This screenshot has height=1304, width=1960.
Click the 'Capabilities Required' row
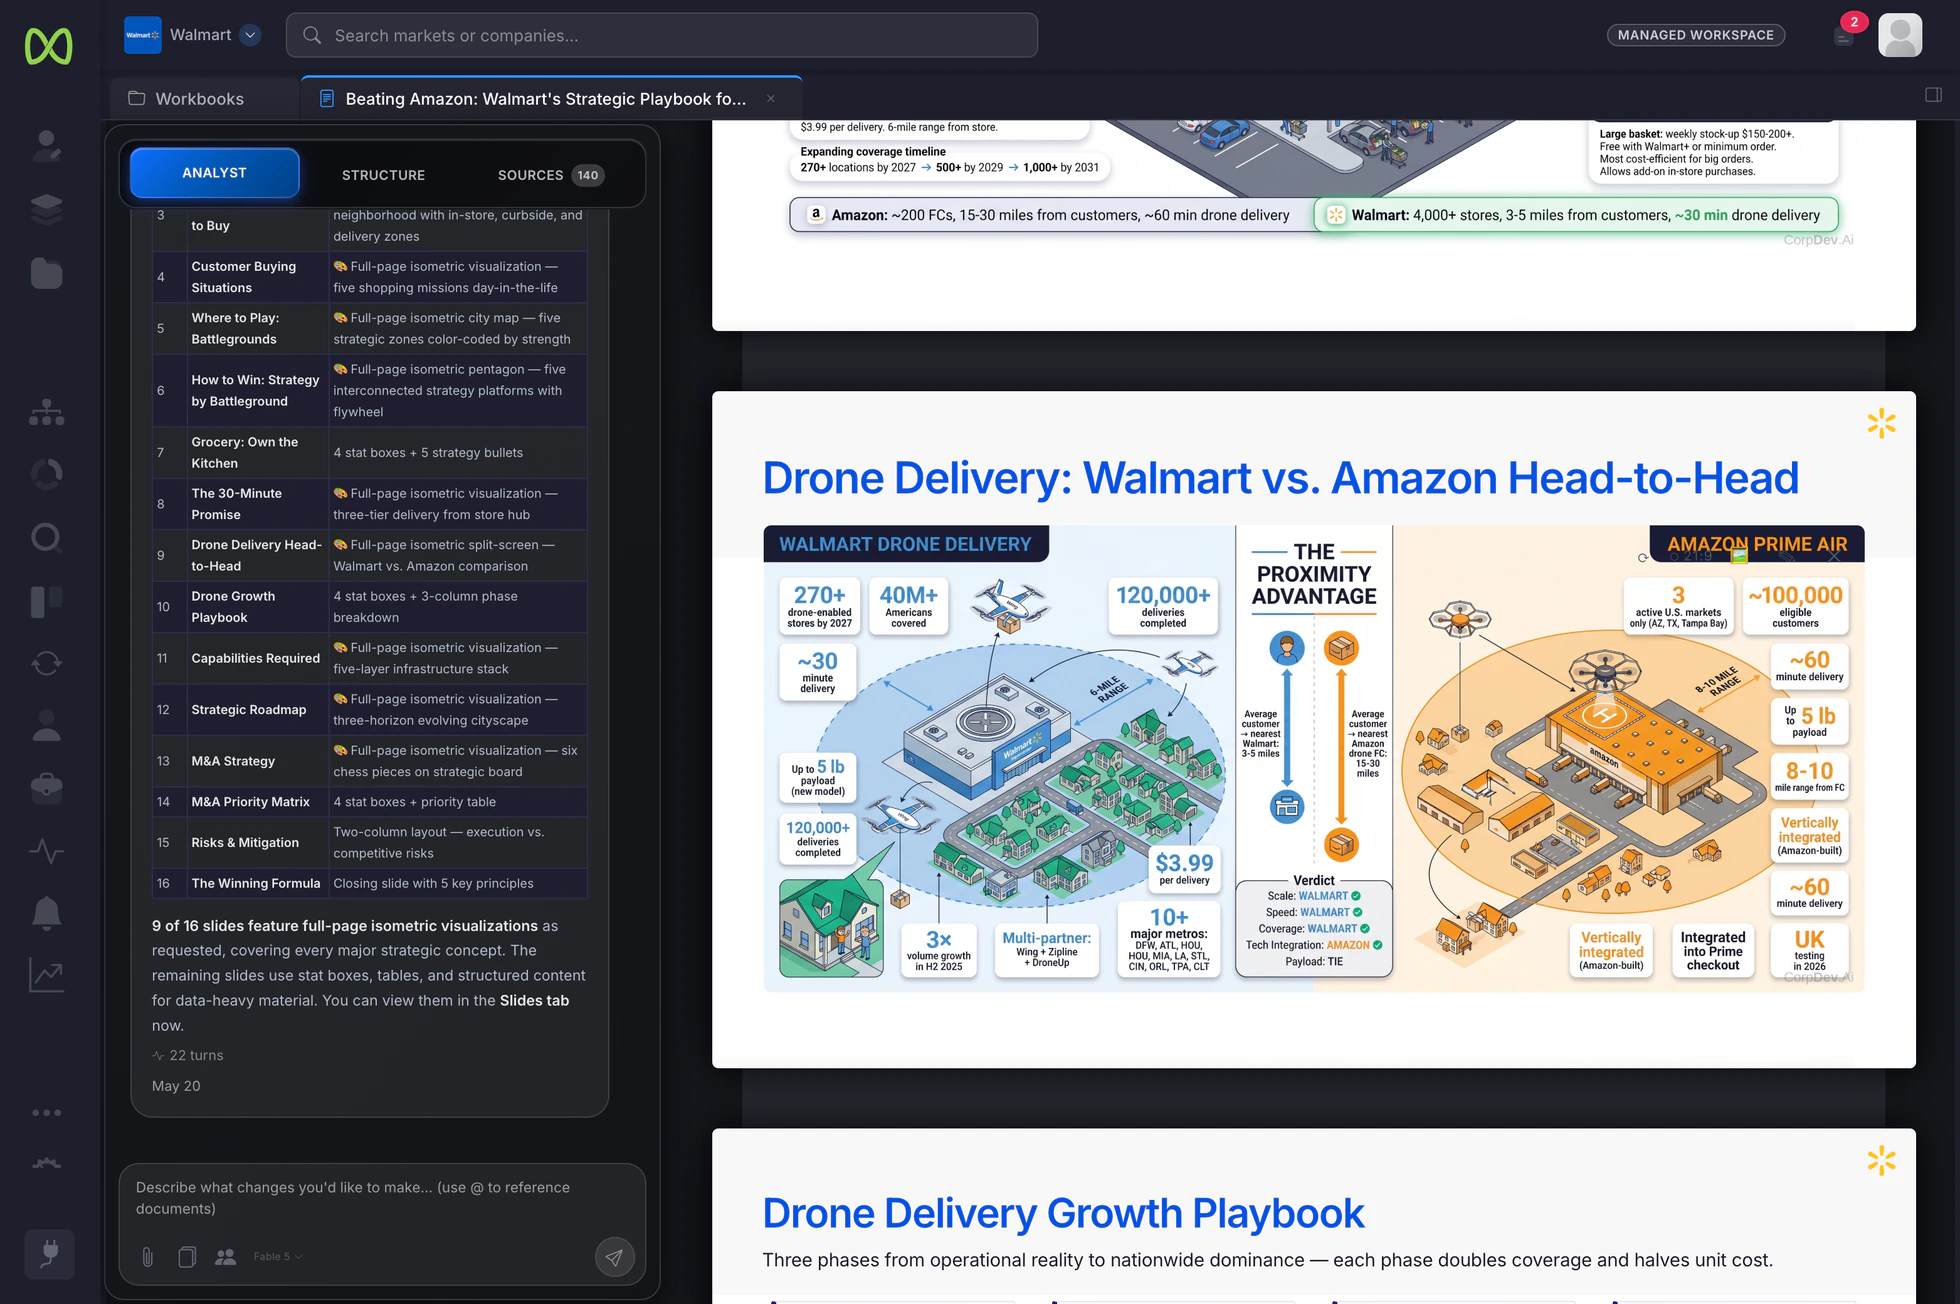tap(369, 658)
